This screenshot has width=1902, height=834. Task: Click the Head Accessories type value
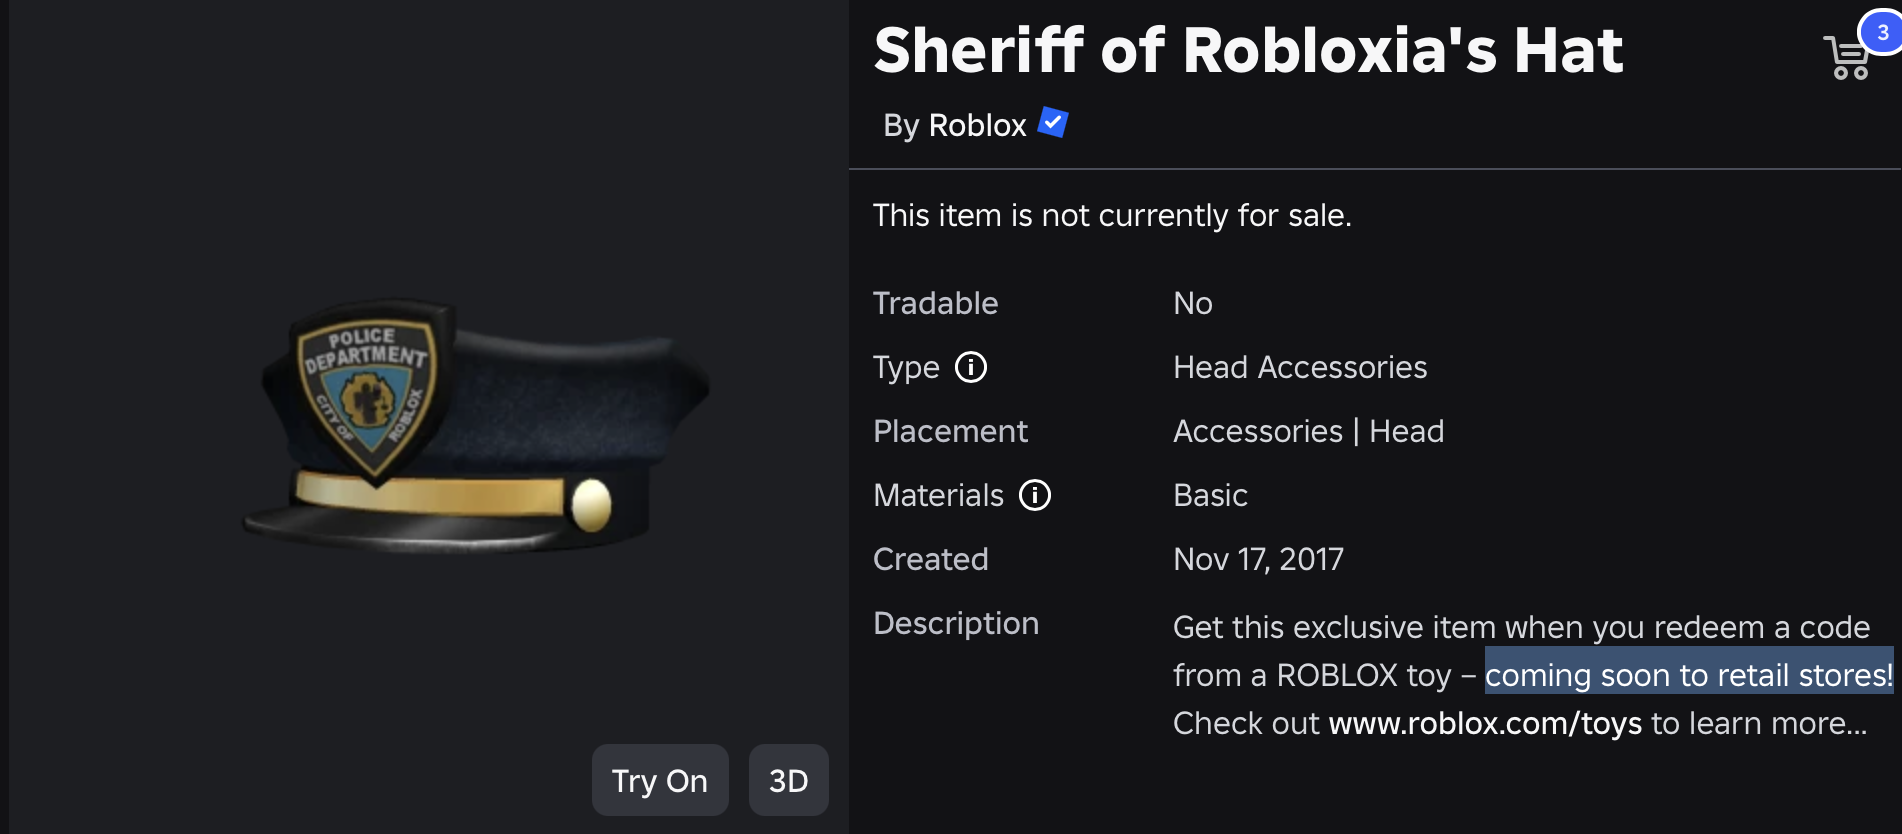[1299, 368]
